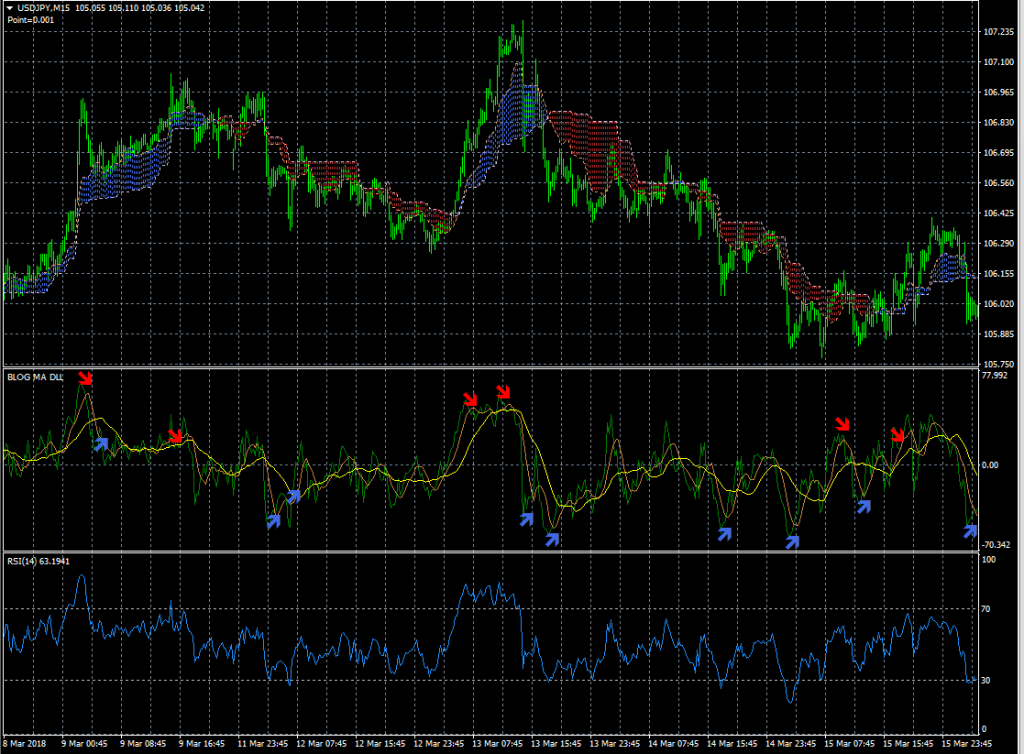Click the 107.235 value on the price scale
Screen dimensions: 1024x754
tap(998, 32)
